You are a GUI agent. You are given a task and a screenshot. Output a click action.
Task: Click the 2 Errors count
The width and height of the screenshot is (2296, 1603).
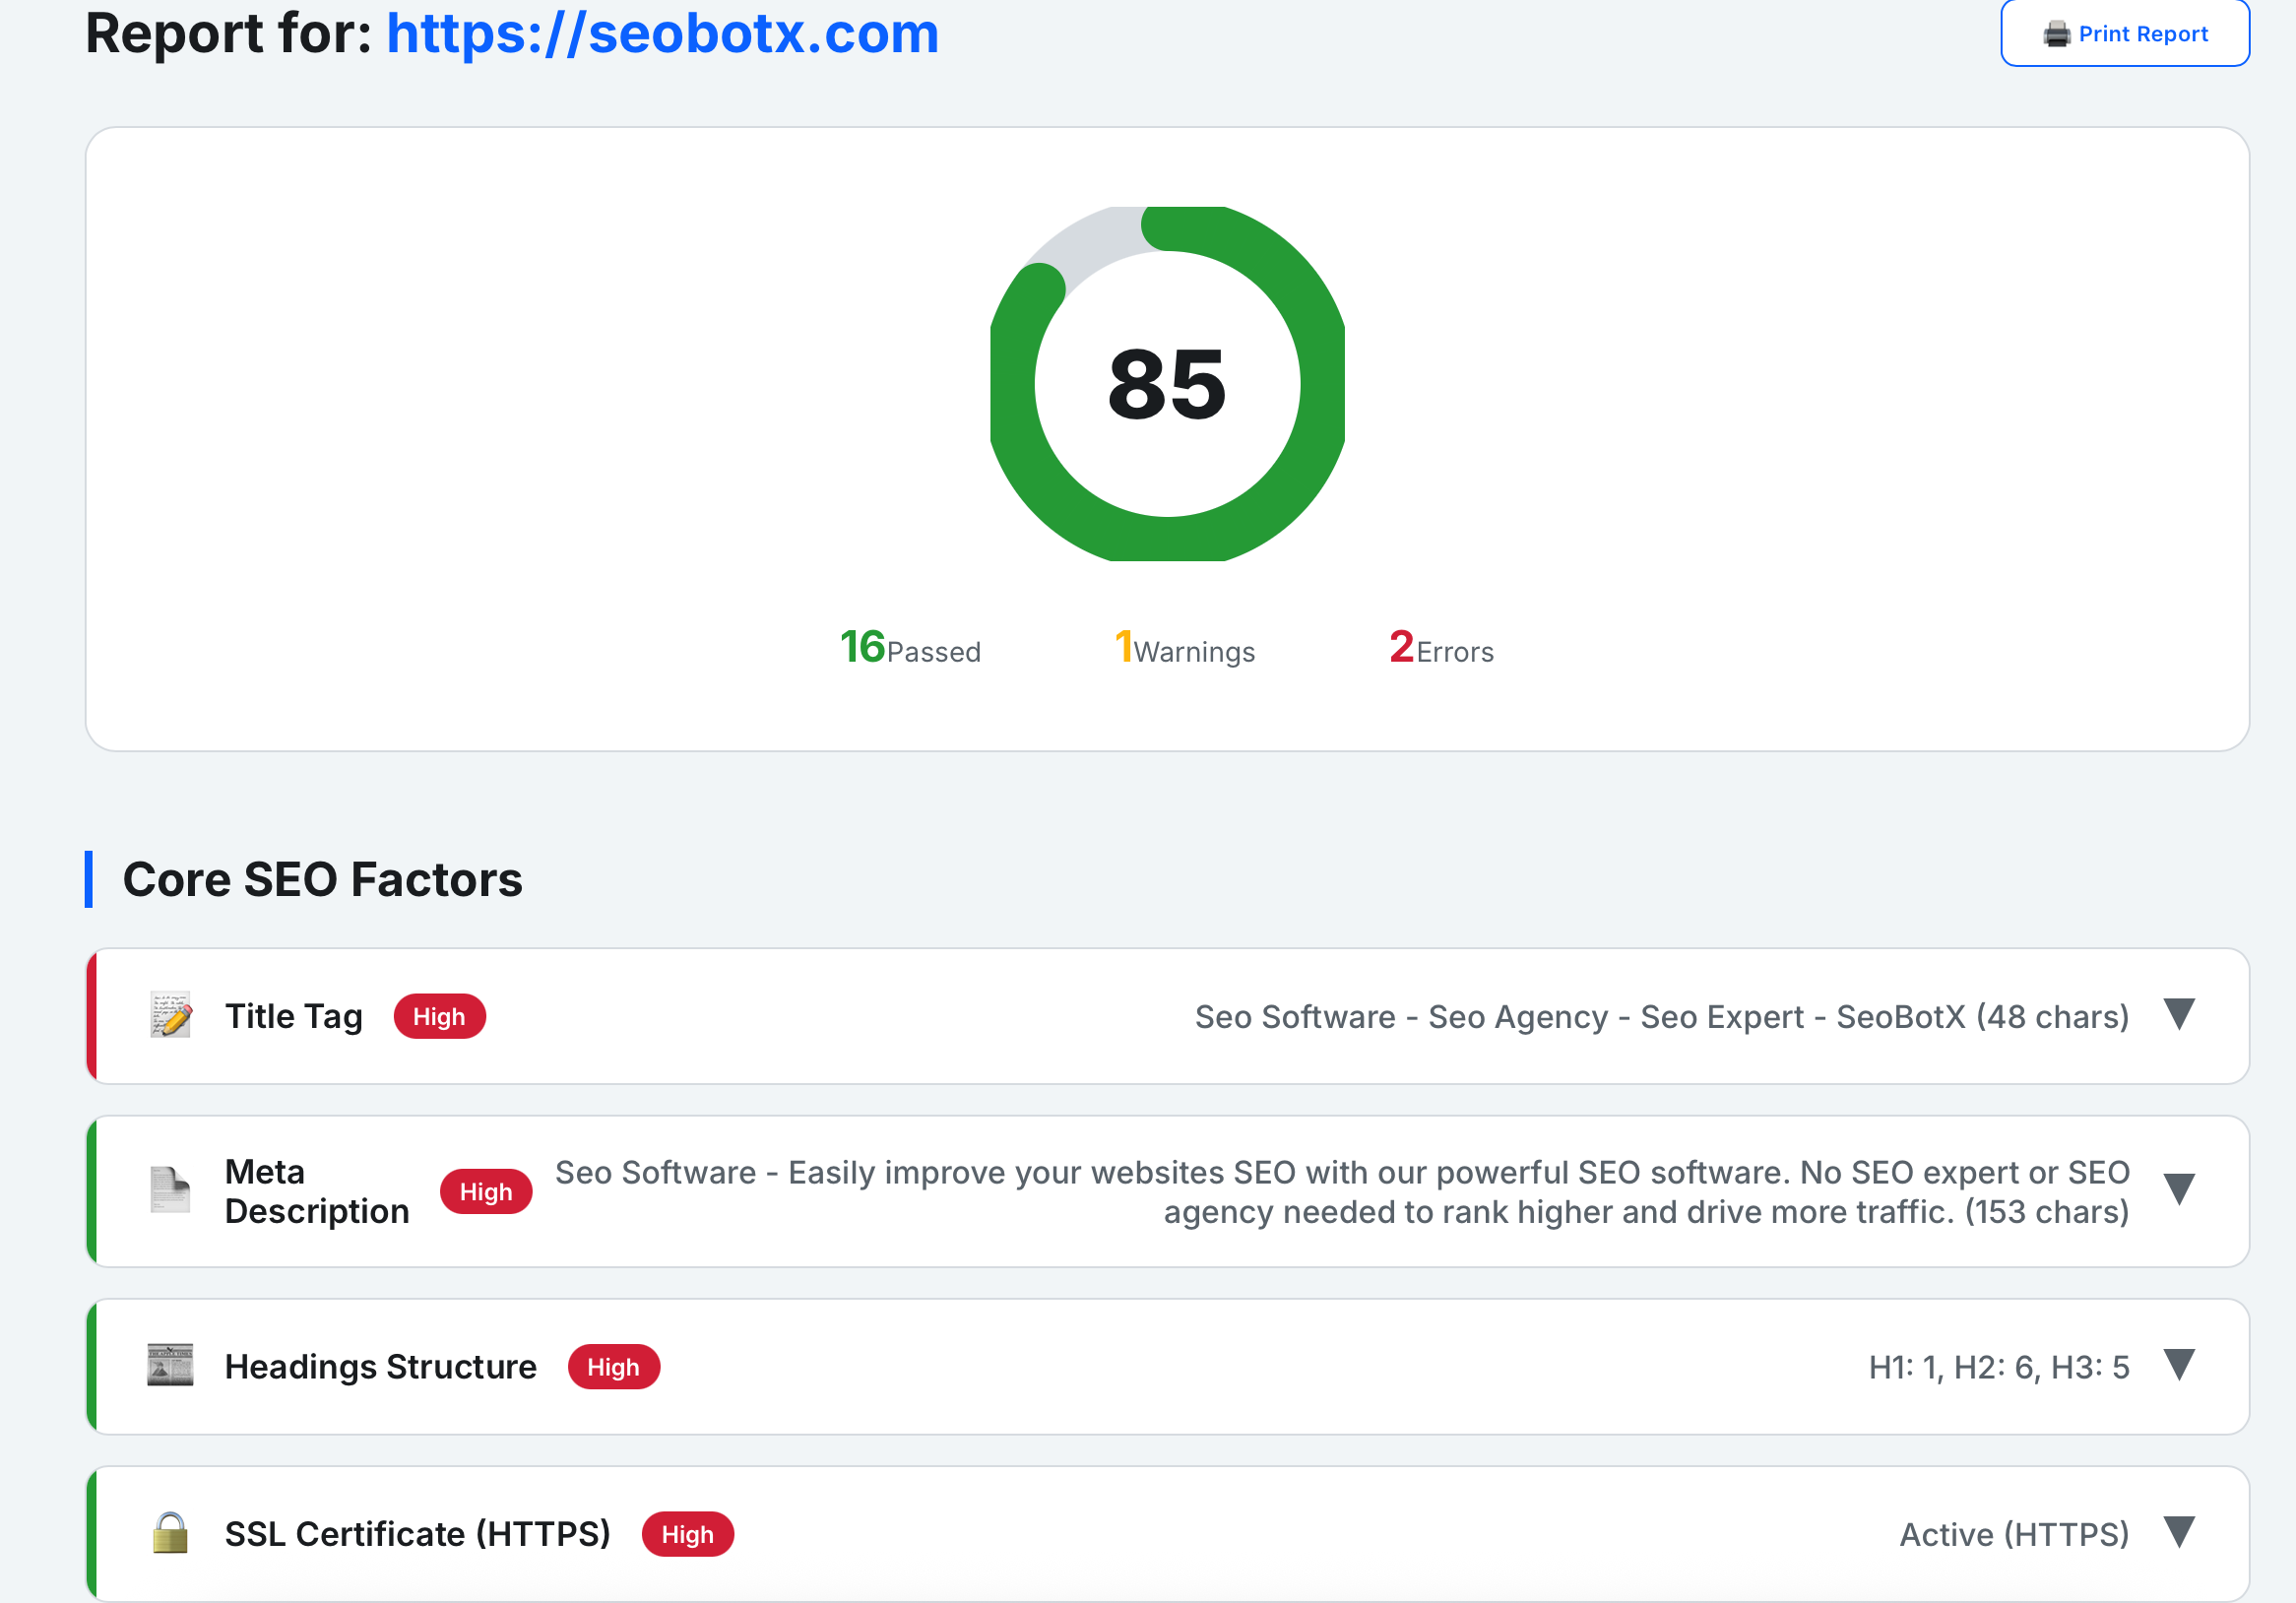pyautogui.click(x=1441, y=648)
